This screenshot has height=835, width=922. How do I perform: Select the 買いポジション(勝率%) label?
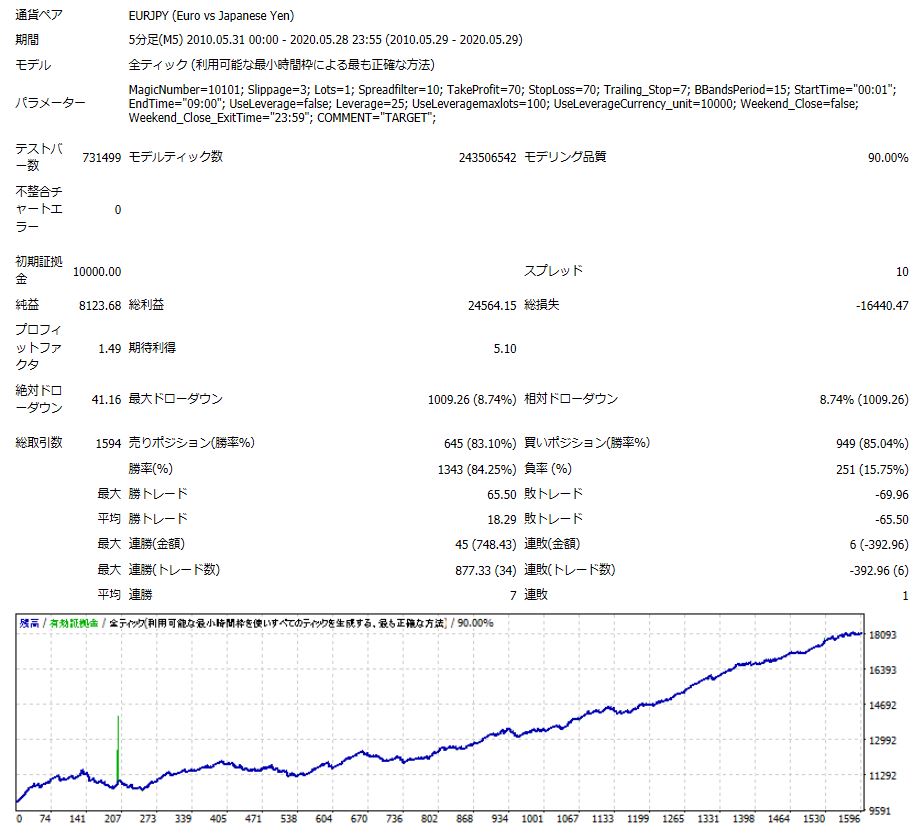coord(587,442)
